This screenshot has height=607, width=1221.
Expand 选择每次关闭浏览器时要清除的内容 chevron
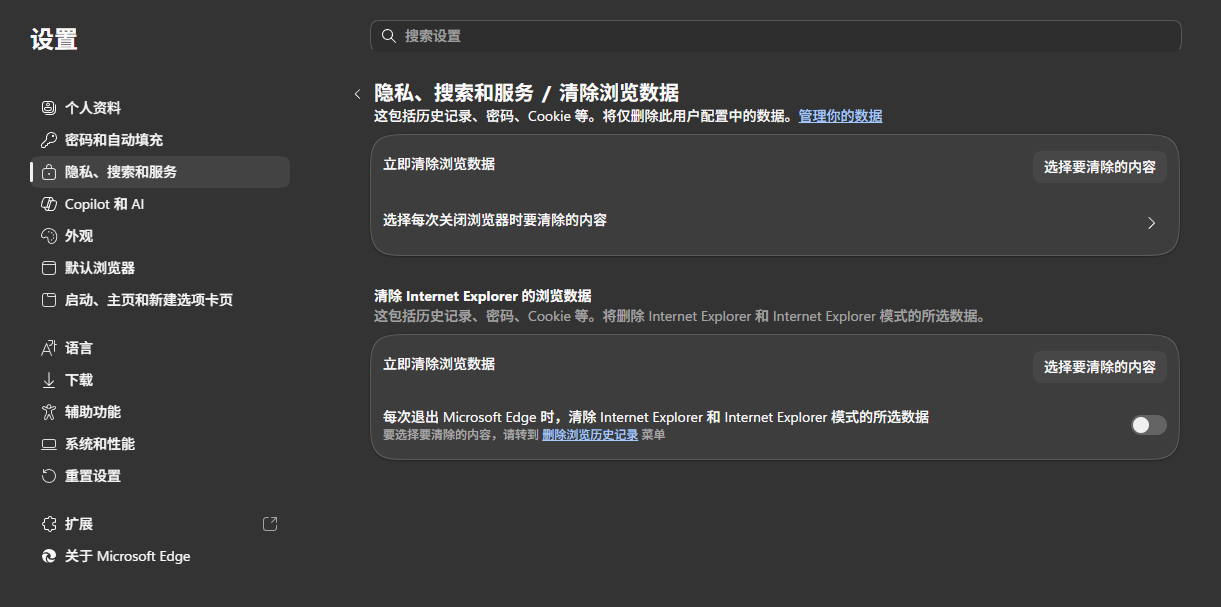[x=1151, y=223]
